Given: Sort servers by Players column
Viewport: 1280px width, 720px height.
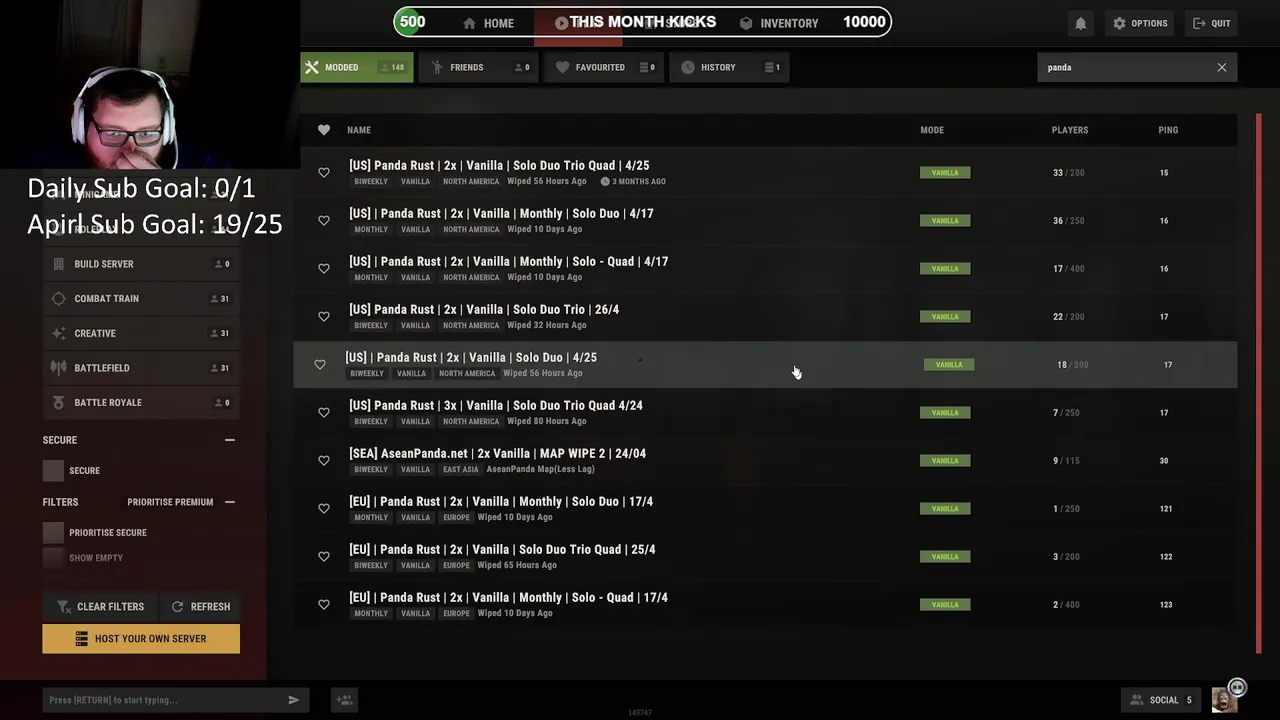Looking at the screenshot, I should [1070, 130].
